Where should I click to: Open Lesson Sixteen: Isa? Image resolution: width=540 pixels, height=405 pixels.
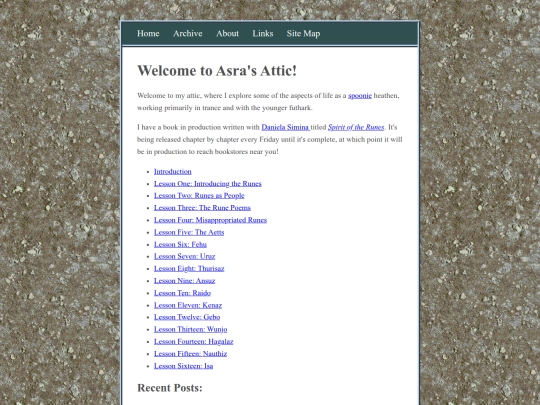(x=184, y=366)
